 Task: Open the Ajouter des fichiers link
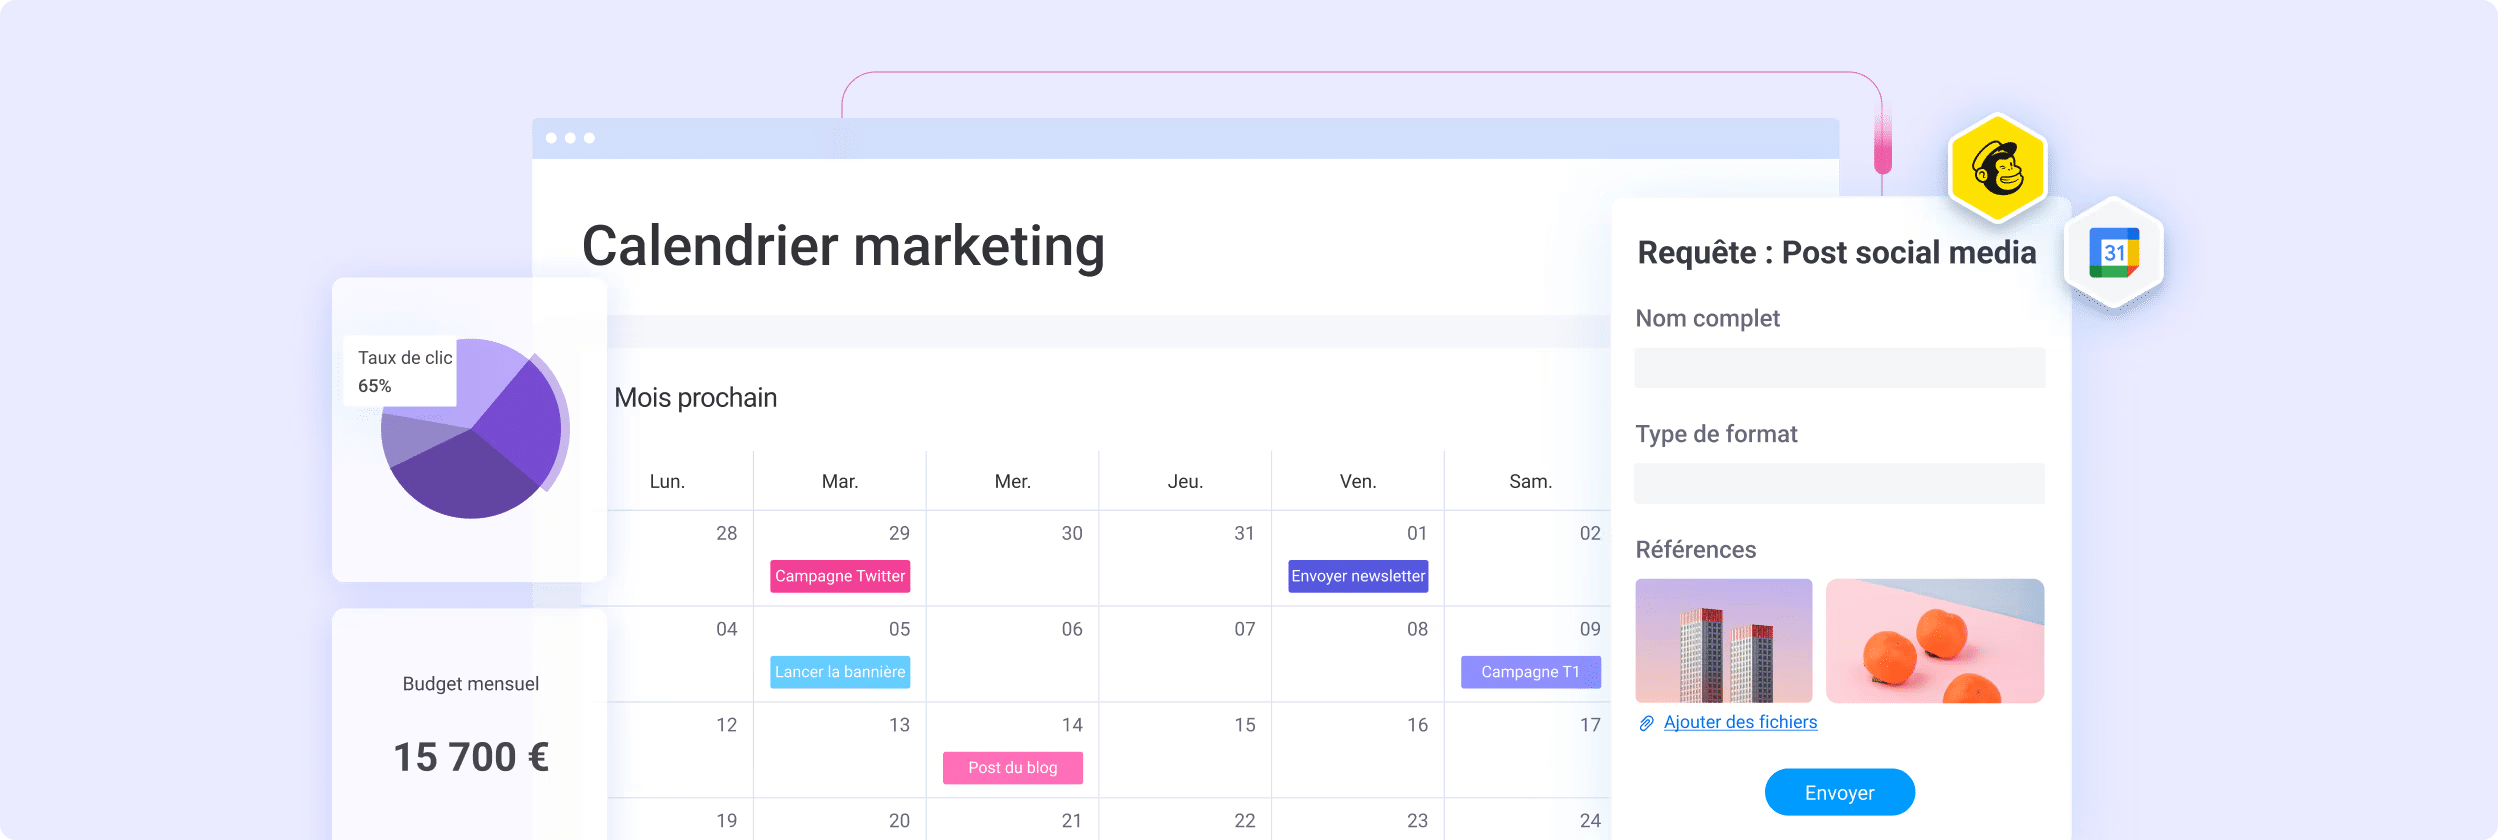point(1740,722)
